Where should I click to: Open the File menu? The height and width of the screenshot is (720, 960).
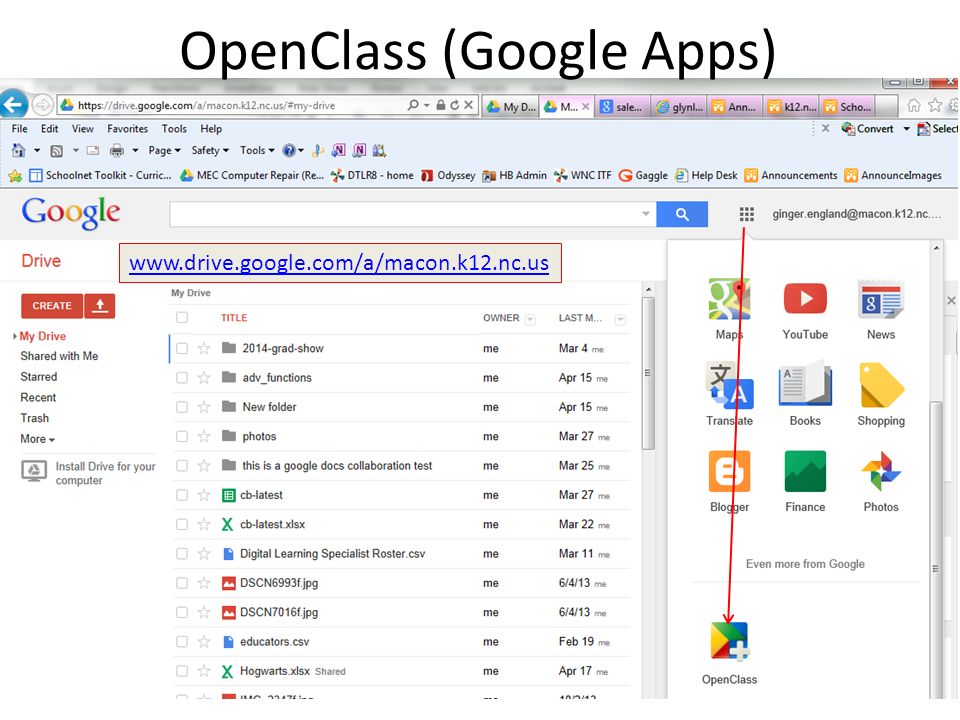click(20, 129)
